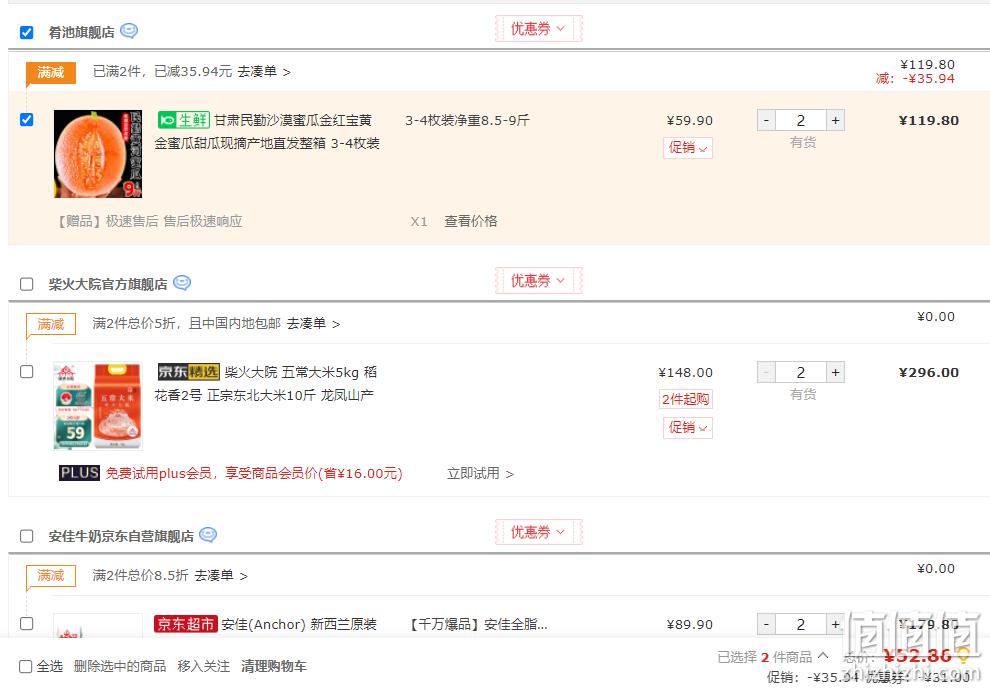
Task: Click 3-4枚装净重8.5-9斤 specification text
Action: point(467,120)
